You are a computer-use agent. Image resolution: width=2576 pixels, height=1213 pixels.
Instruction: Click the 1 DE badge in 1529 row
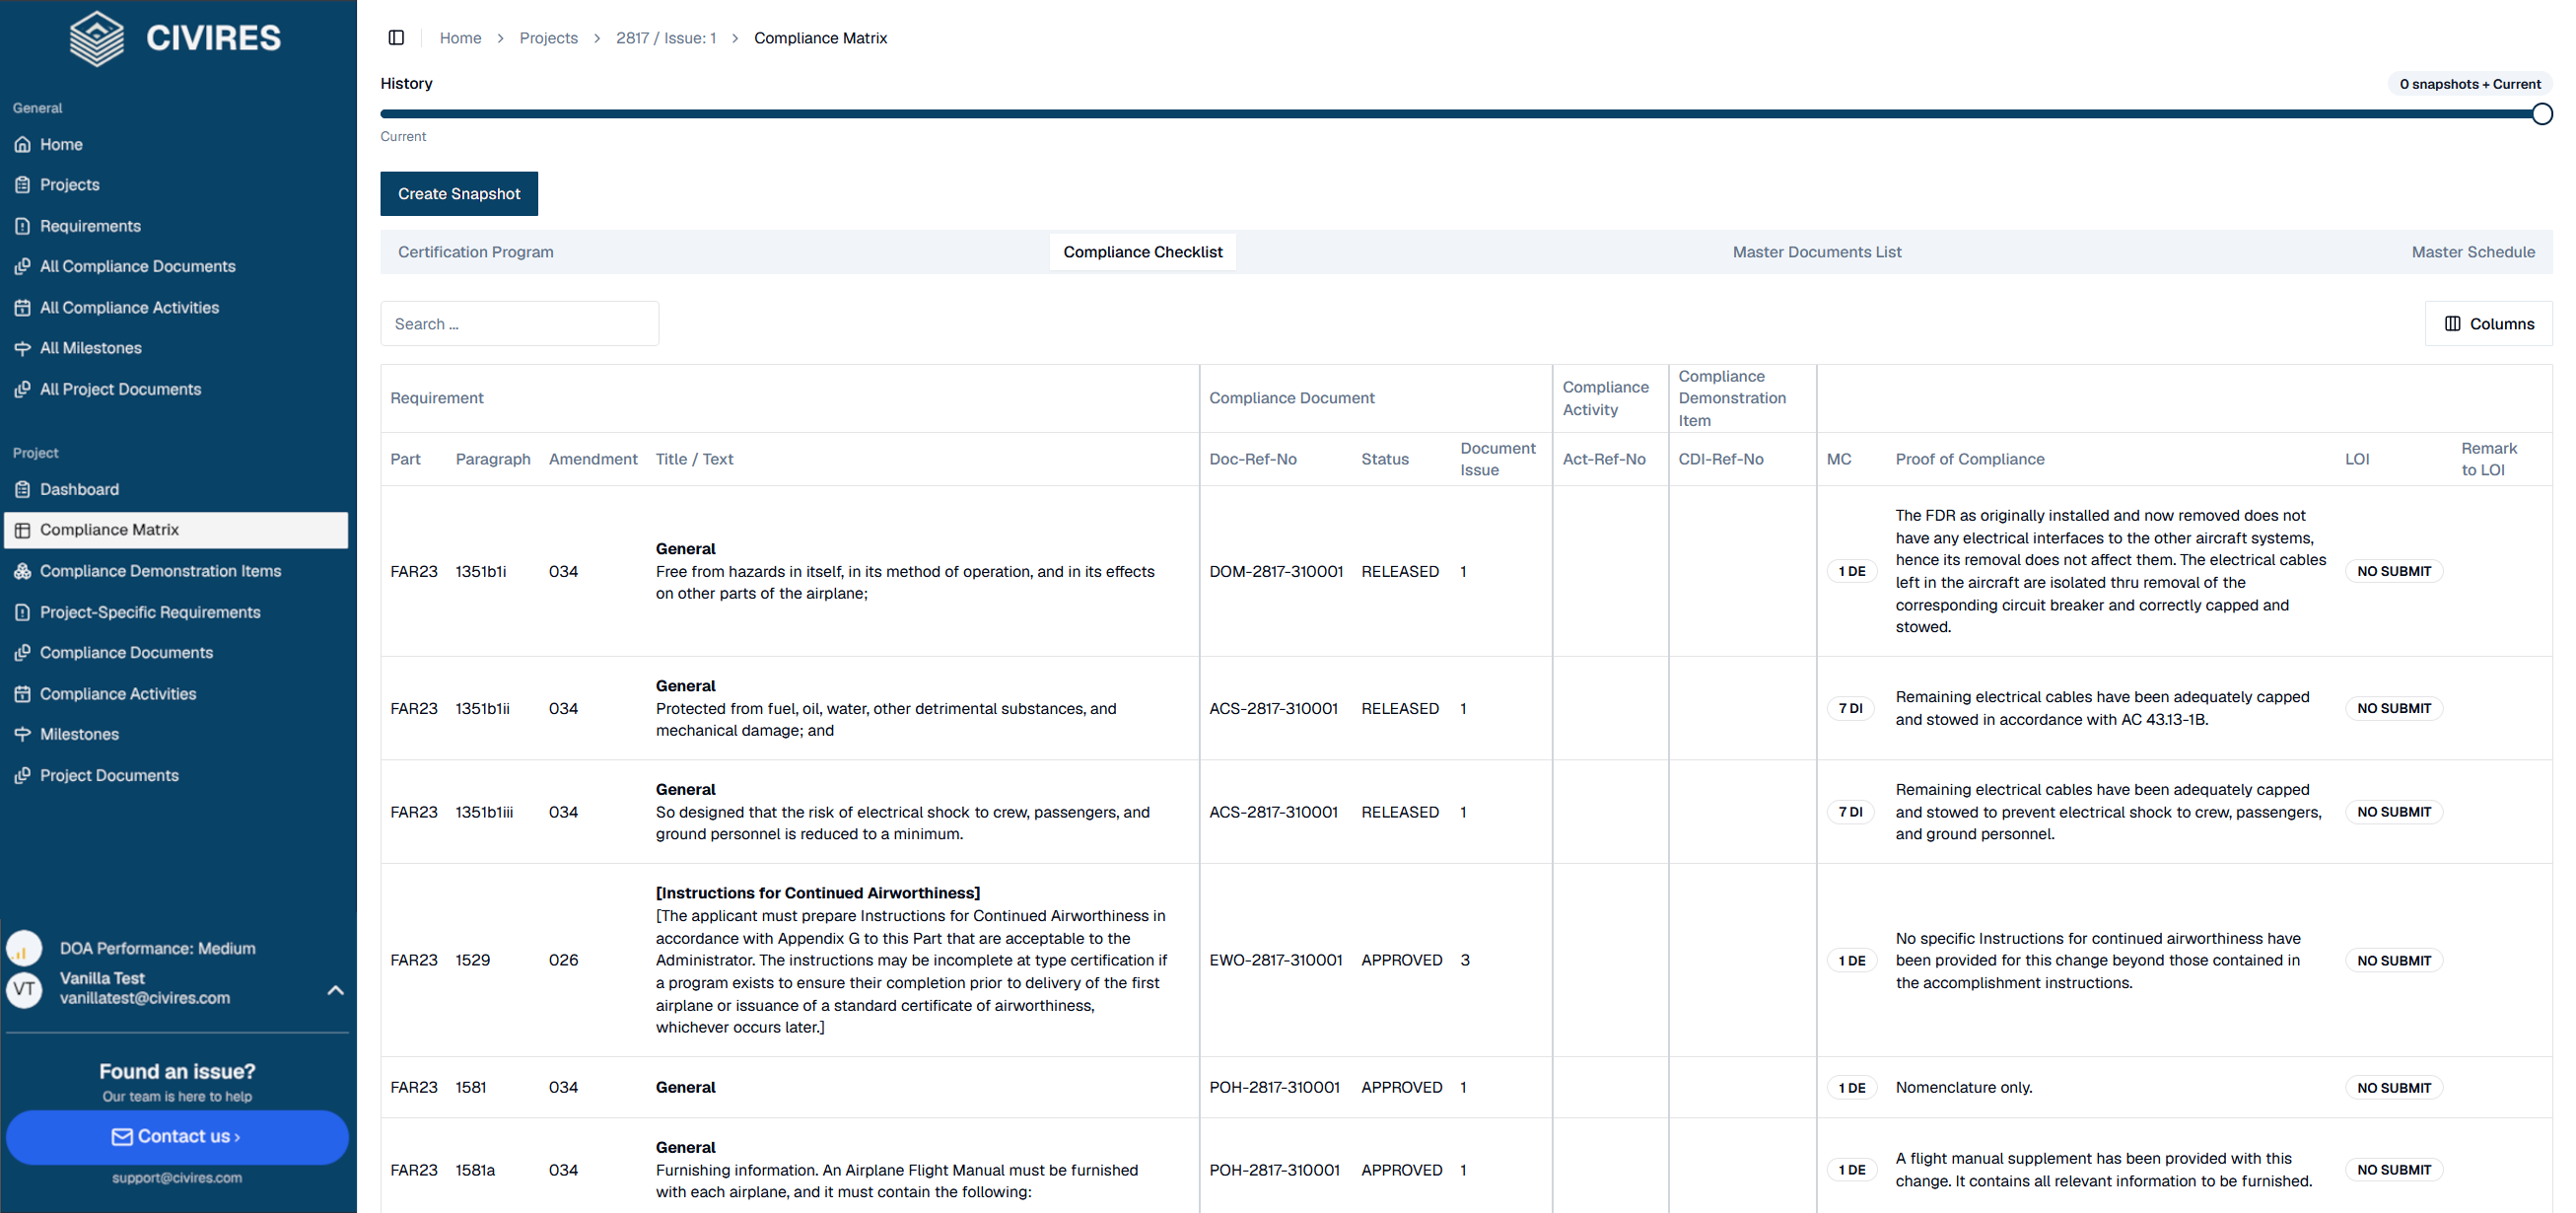pyautogui.click(x=1851, y=961)
